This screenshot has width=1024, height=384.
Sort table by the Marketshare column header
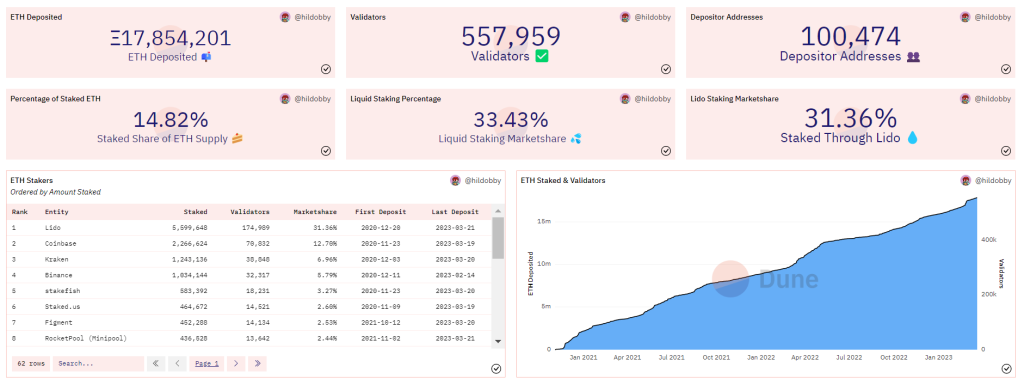tap(315, 212)
